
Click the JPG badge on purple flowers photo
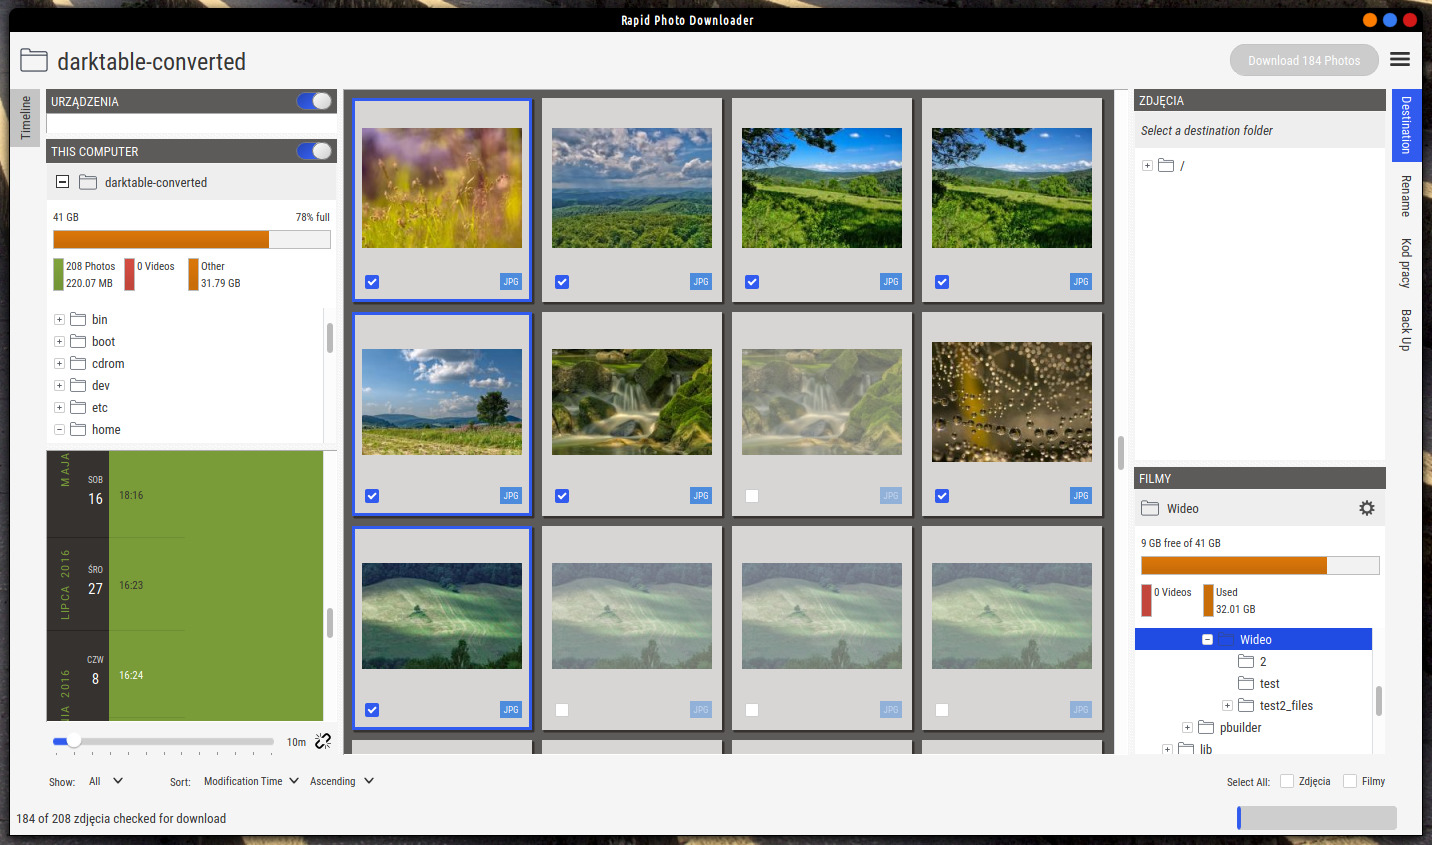(x=511, y=282)
